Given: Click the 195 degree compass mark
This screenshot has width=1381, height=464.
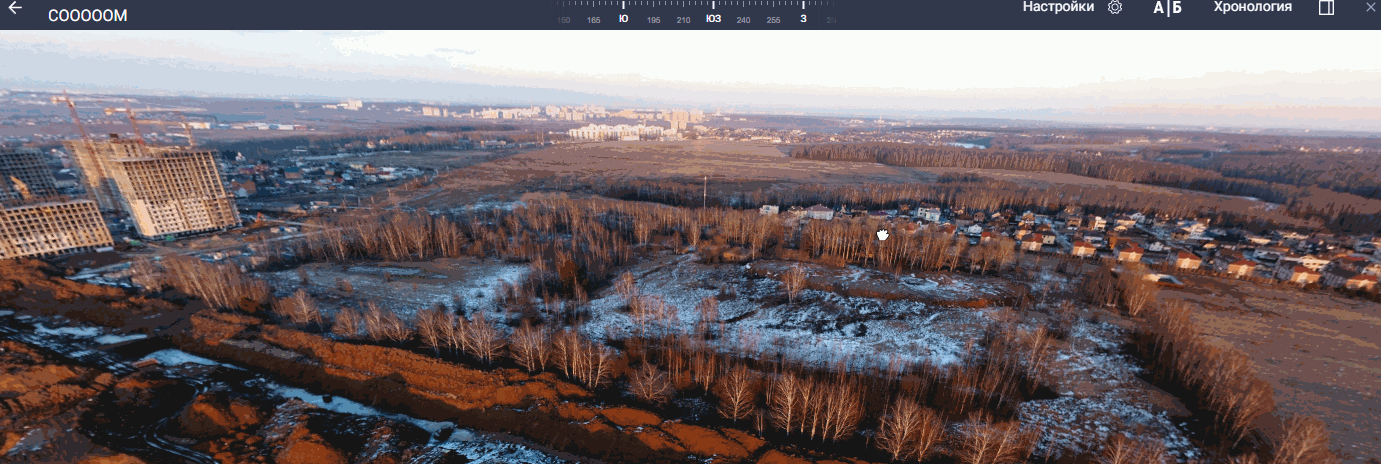Looking at the screenshot, I should pyautogui.click(x=653, y=20).
